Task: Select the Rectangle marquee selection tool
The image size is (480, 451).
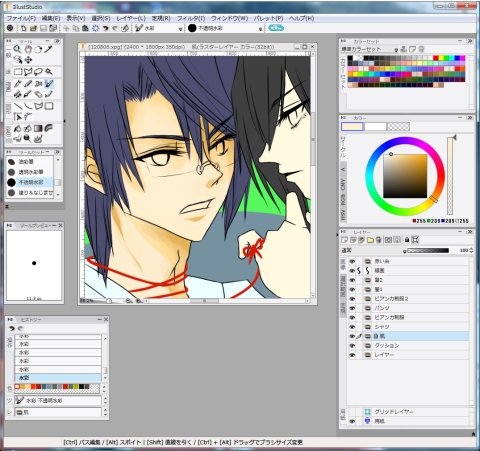Action: (18, 72)
